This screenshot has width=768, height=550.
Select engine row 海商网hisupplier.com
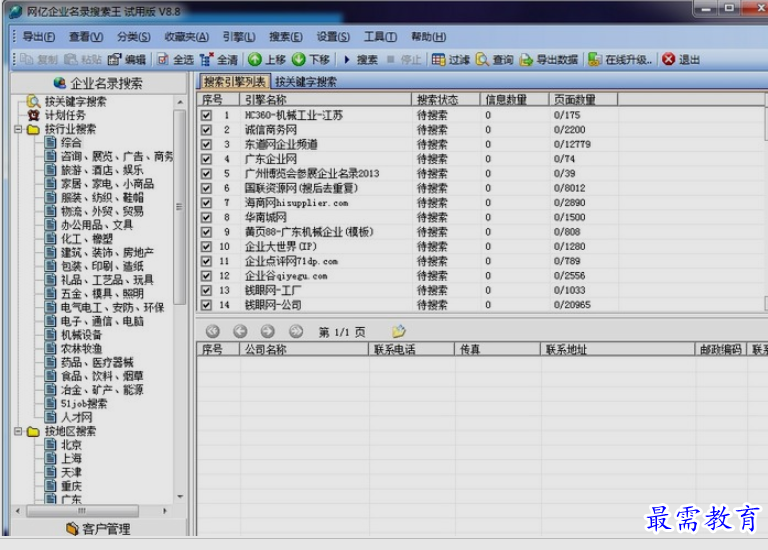(296, 203)
